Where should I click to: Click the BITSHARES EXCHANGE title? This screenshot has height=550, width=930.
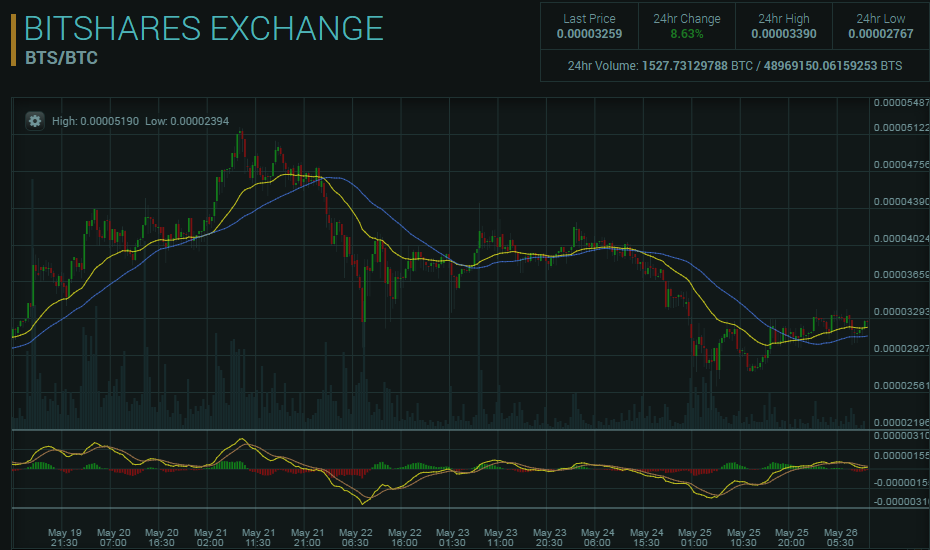click(204, 28)
